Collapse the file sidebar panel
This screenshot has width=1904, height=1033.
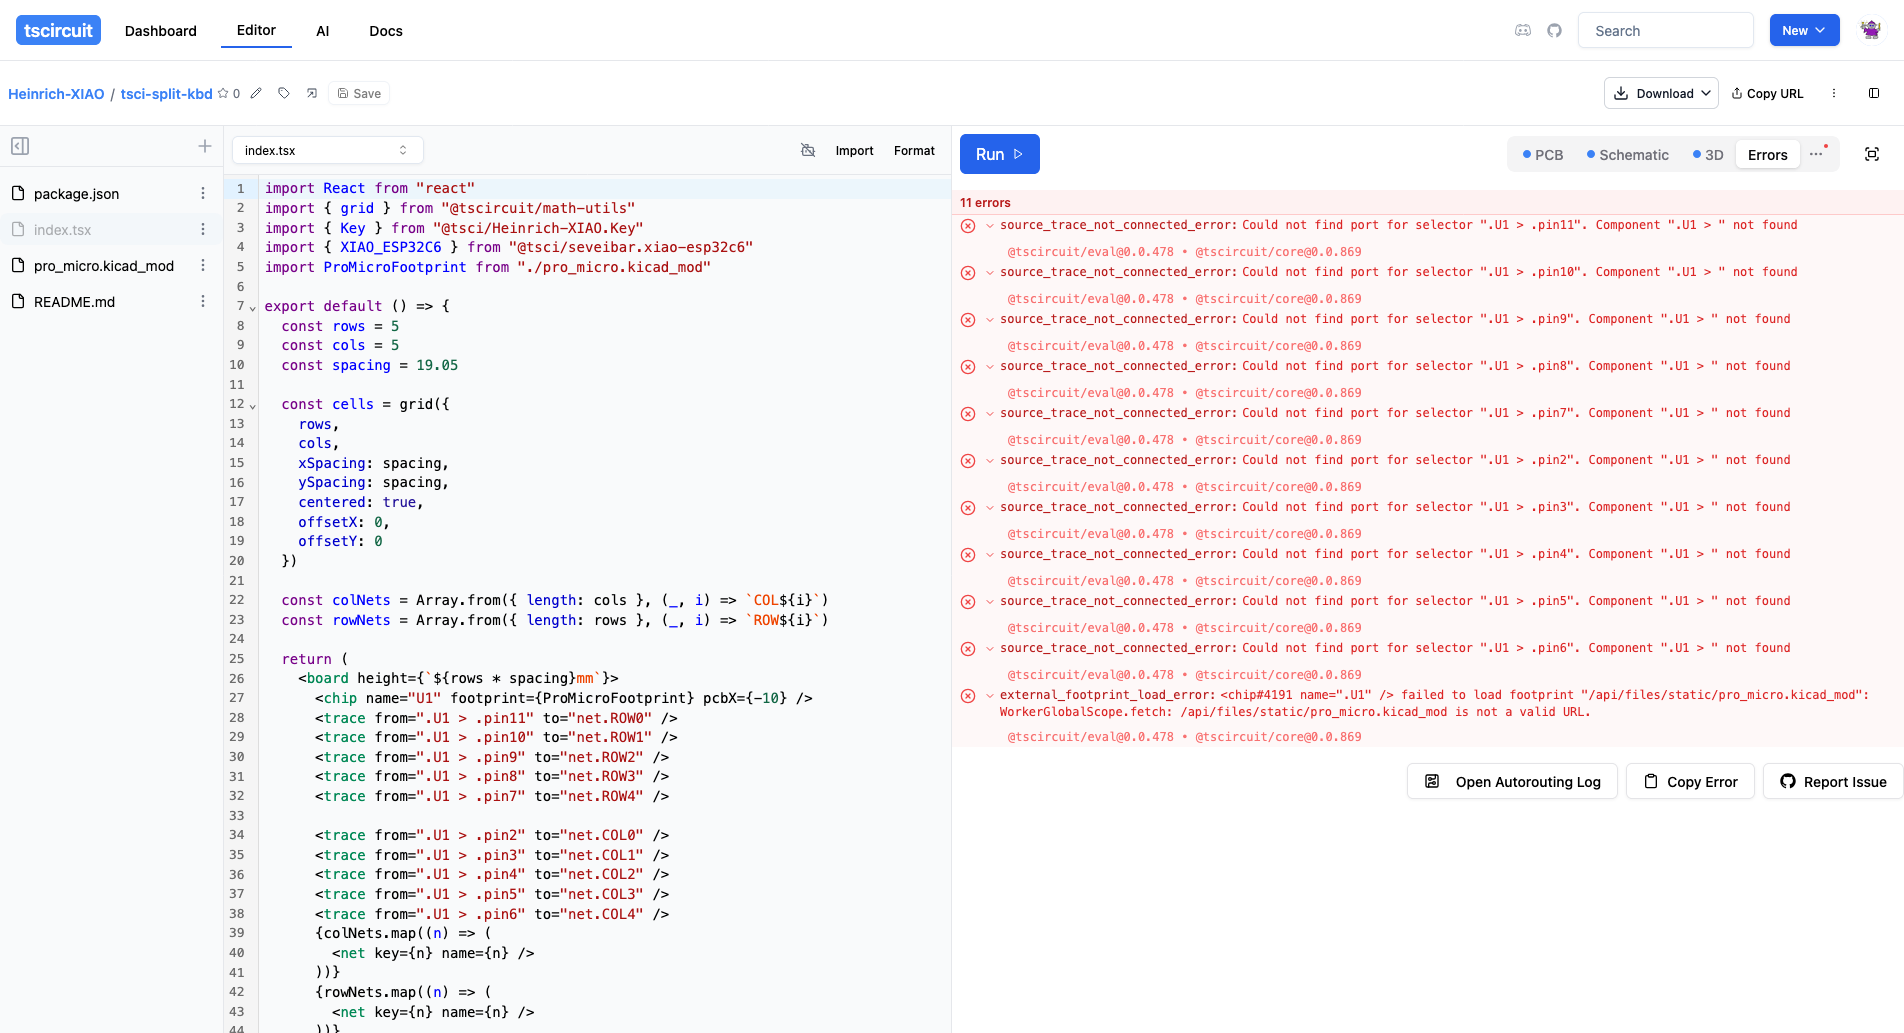[20, 146]
